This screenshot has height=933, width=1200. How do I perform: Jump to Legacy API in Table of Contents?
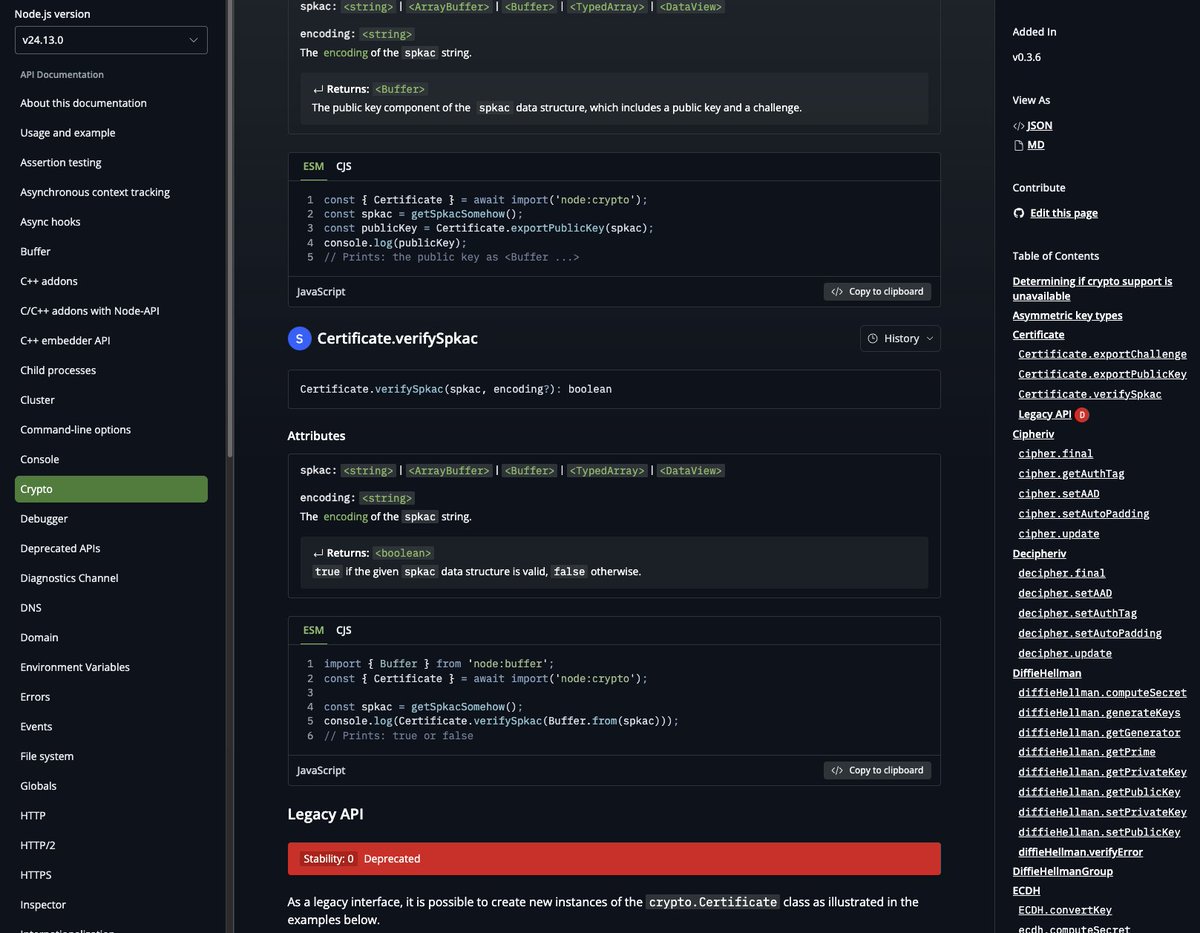click(x=1044, y=415)
